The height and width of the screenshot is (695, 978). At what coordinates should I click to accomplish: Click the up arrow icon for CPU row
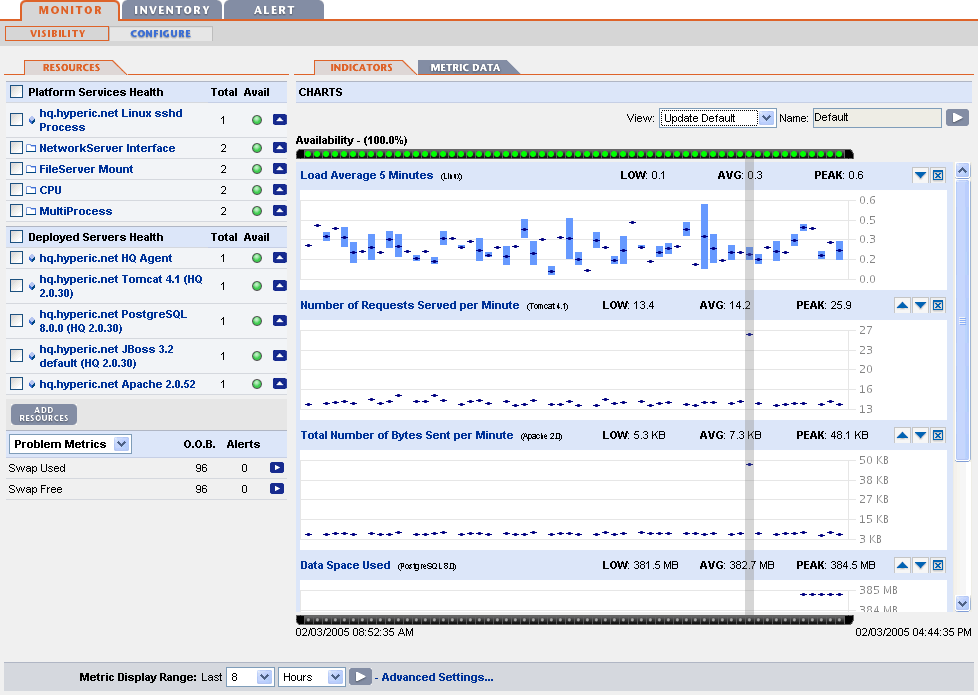click(x=280, y=190)
